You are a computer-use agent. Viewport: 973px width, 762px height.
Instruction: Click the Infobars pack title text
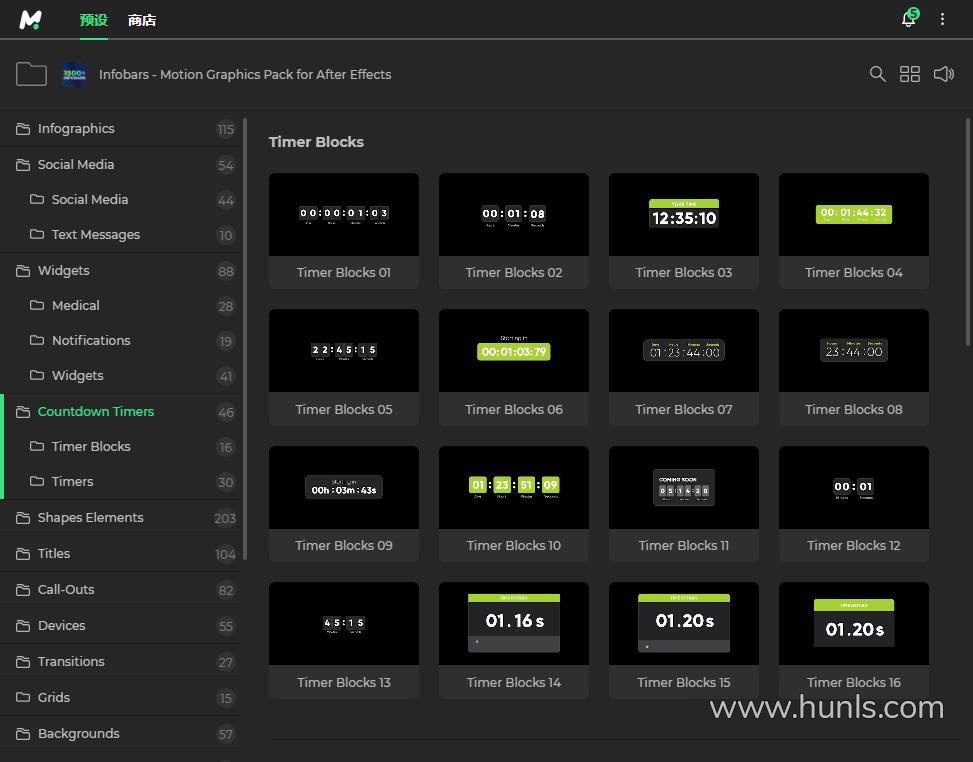coord(245,74)
